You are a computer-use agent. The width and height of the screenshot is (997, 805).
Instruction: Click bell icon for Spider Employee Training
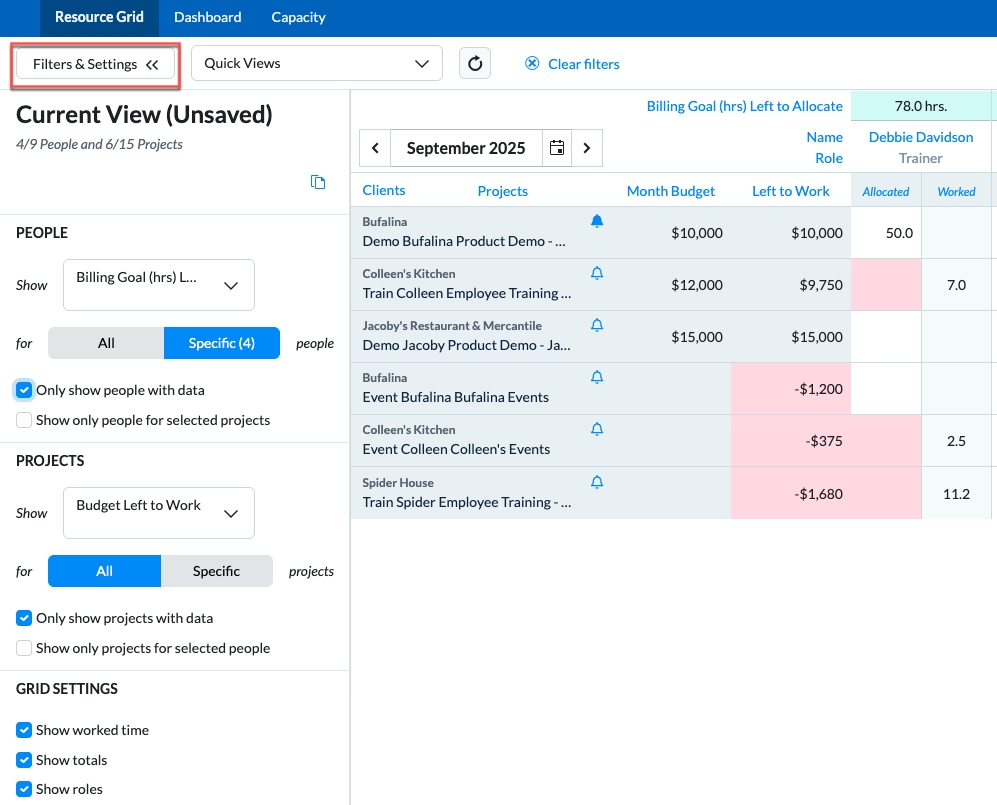point(596,482)
